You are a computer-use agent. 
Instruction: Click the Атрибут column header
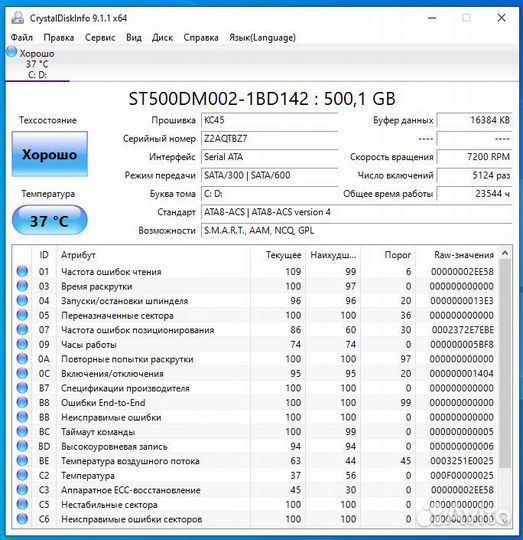(x=153, y=255)
